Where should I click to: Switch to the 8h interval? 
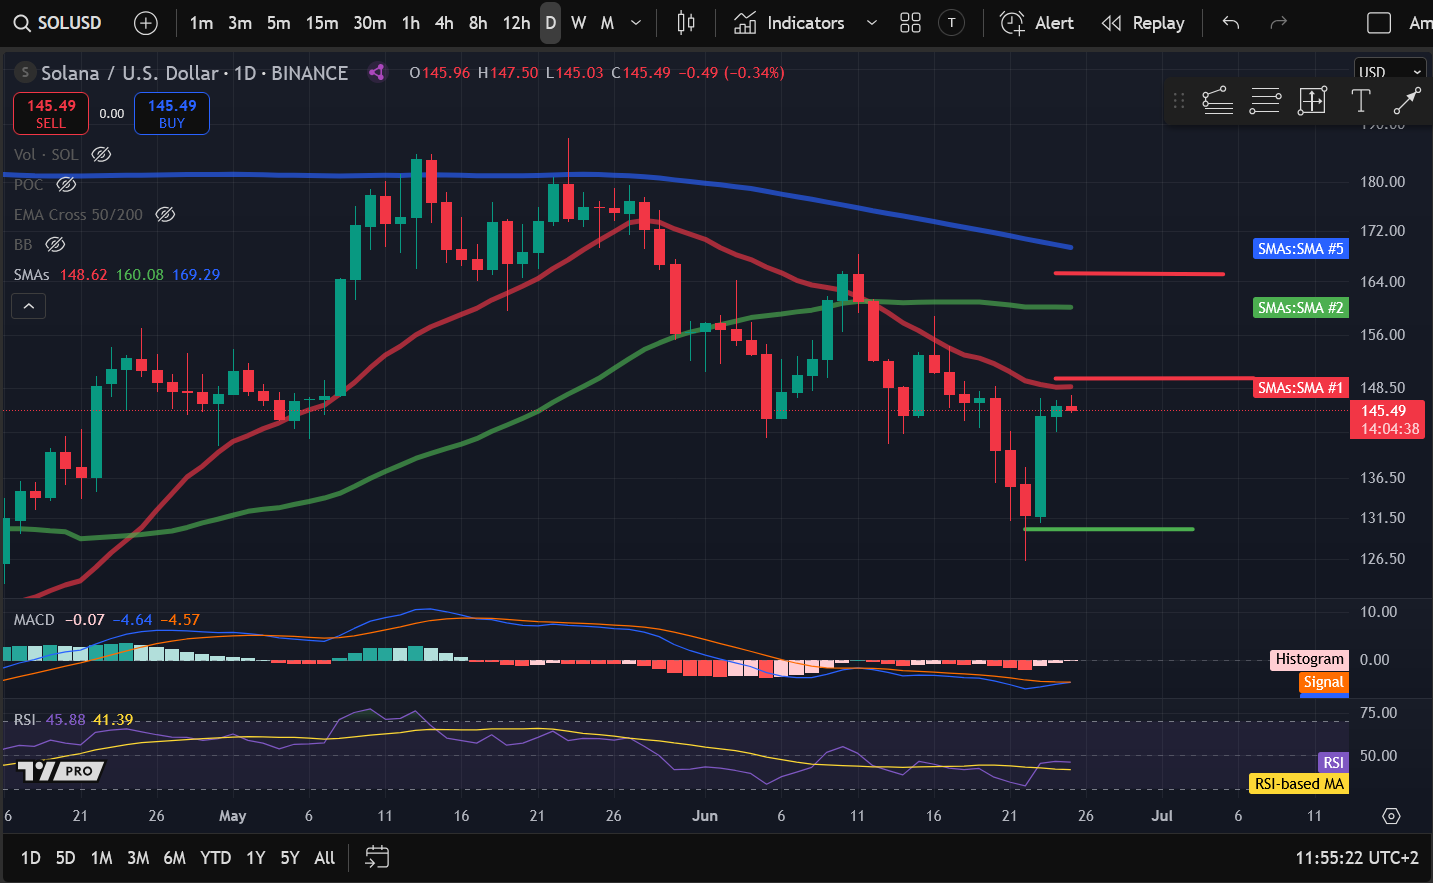[479, 23]
